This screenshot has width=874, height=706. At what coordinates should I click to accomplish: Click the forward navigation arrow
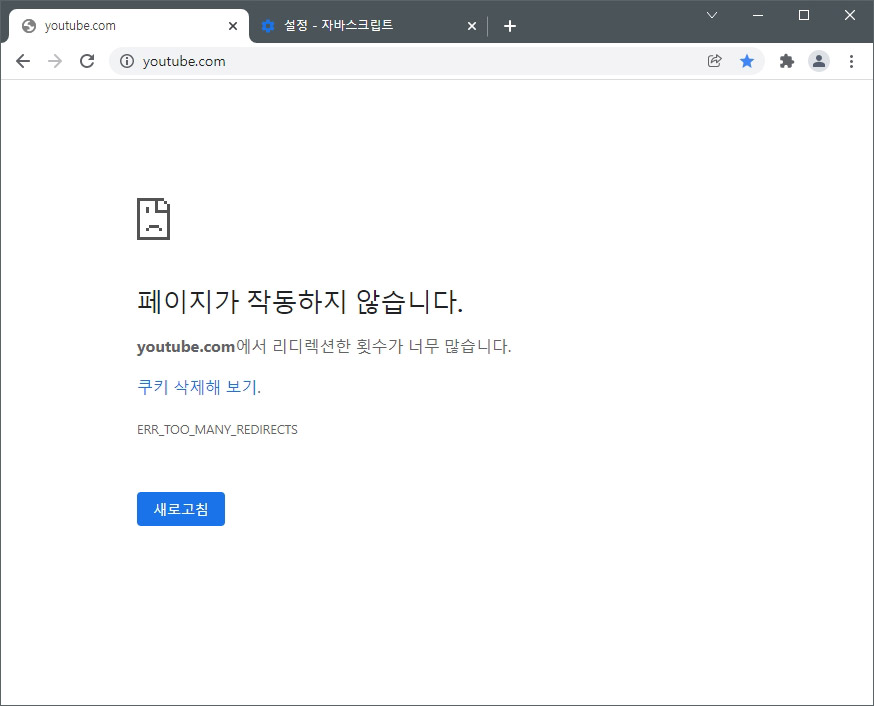54,60
